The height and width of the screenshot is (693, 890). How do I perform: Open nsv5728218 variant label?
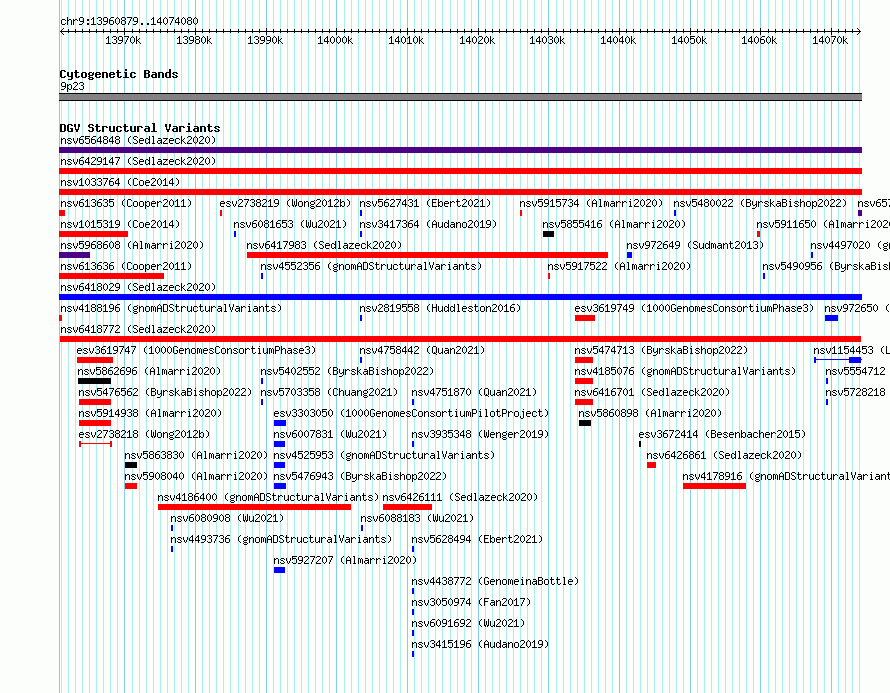pyautogui.click(x=855, y=392)
